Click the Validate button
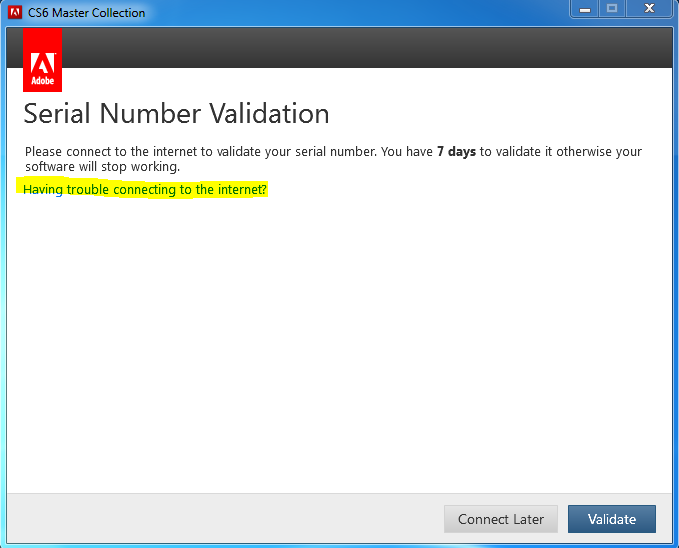The height and width of the screenshot is (548, 679). click(611, 519)
